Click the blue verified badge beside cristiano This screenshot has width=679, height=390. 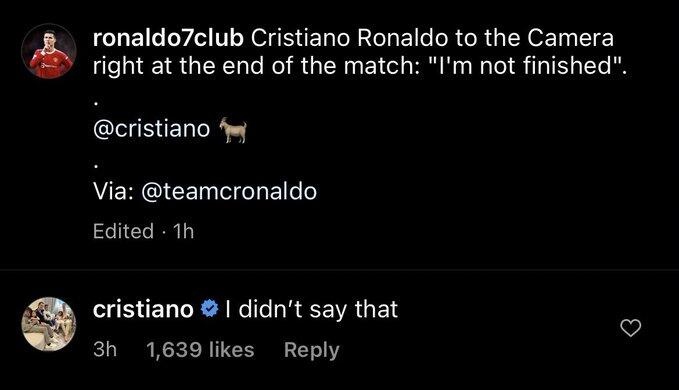click(210, 309)
